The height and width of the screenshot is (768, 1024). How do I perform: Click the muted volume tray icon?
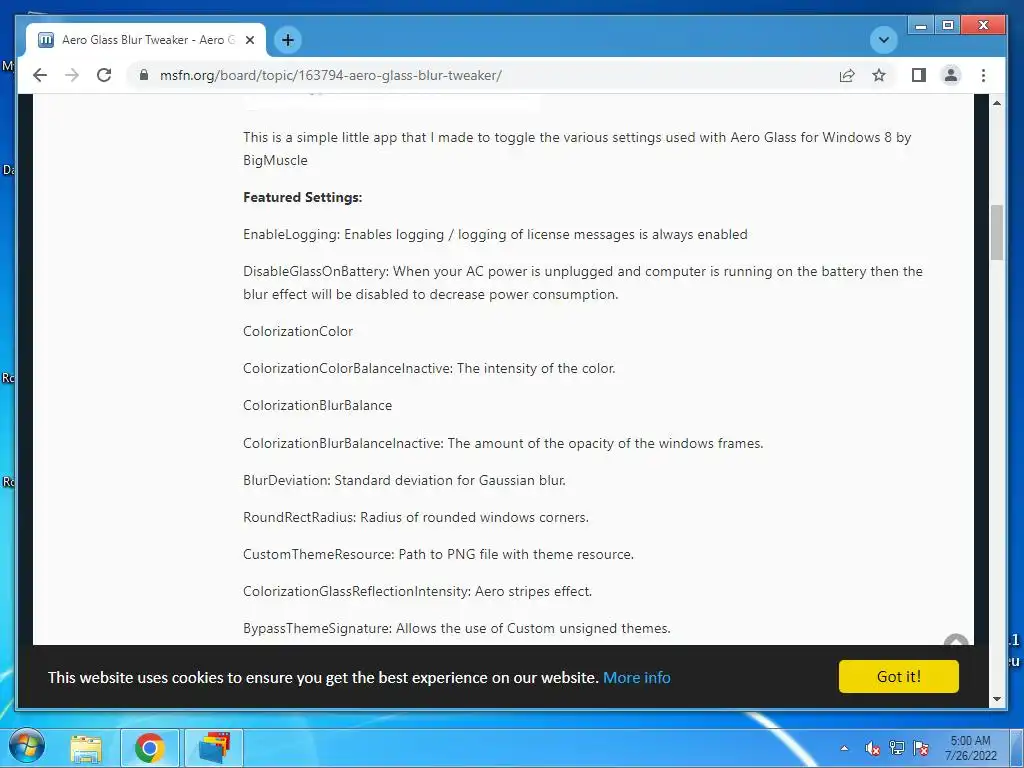point(872,748)
